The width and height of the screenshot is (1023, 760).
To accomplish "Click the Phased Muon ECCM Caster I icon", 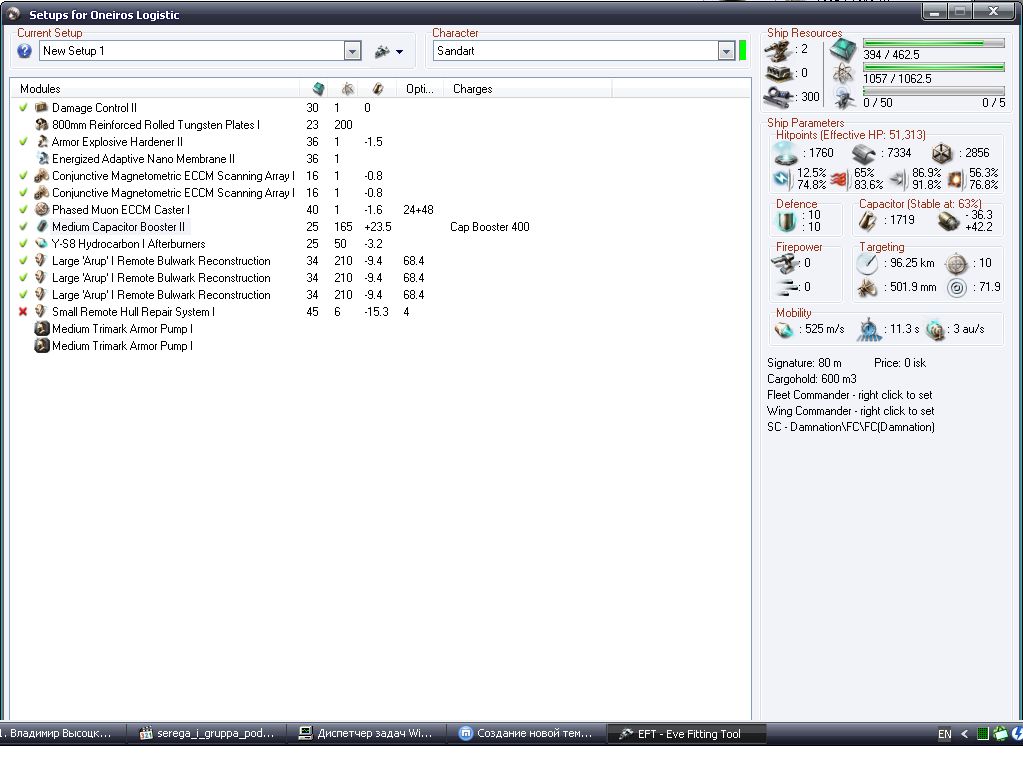I will click(42, 209).
